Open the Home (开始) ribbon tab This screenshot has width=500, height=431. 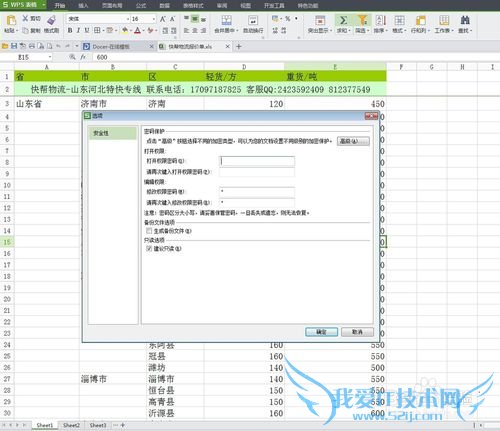[60, 5]
